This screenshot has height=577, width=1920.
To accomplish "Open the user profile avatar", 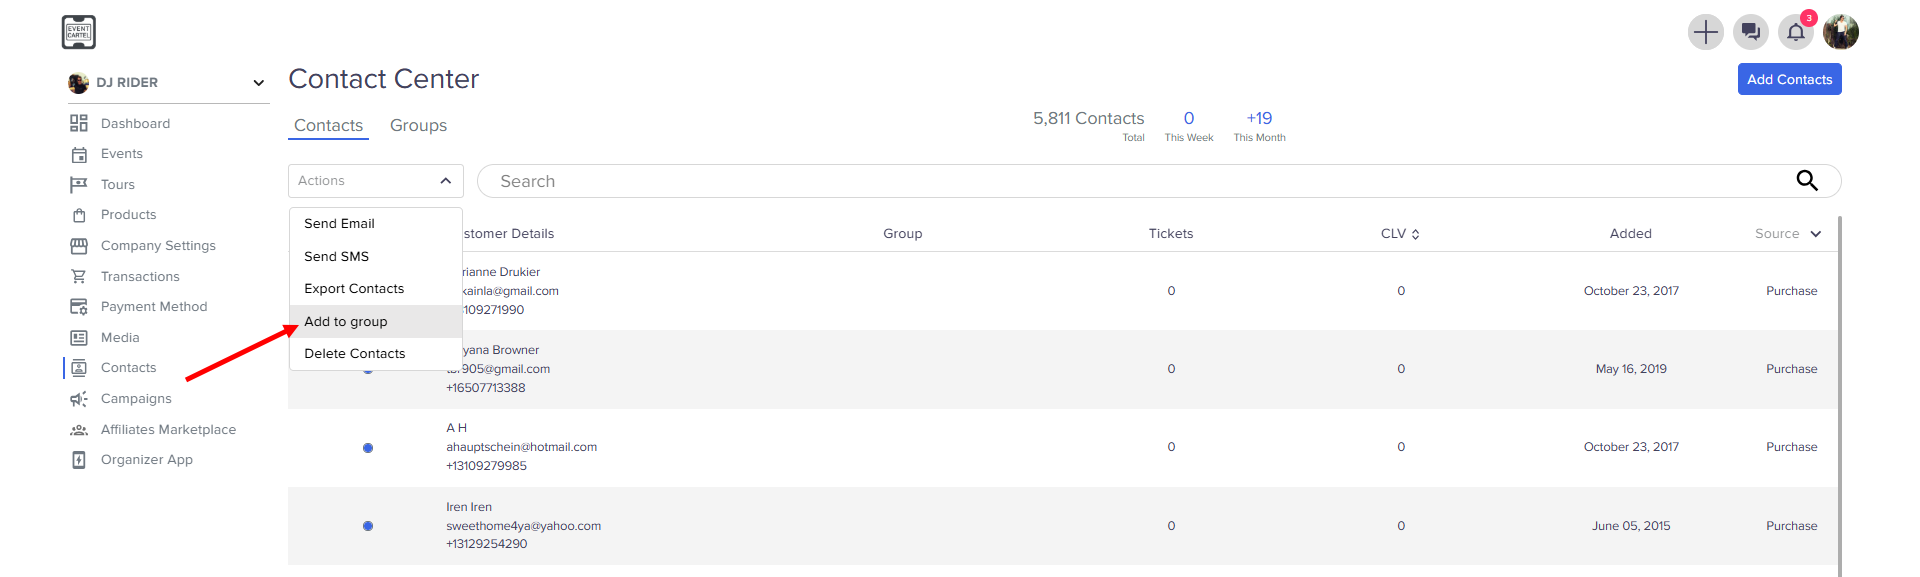I will [x=1841, y=32].
